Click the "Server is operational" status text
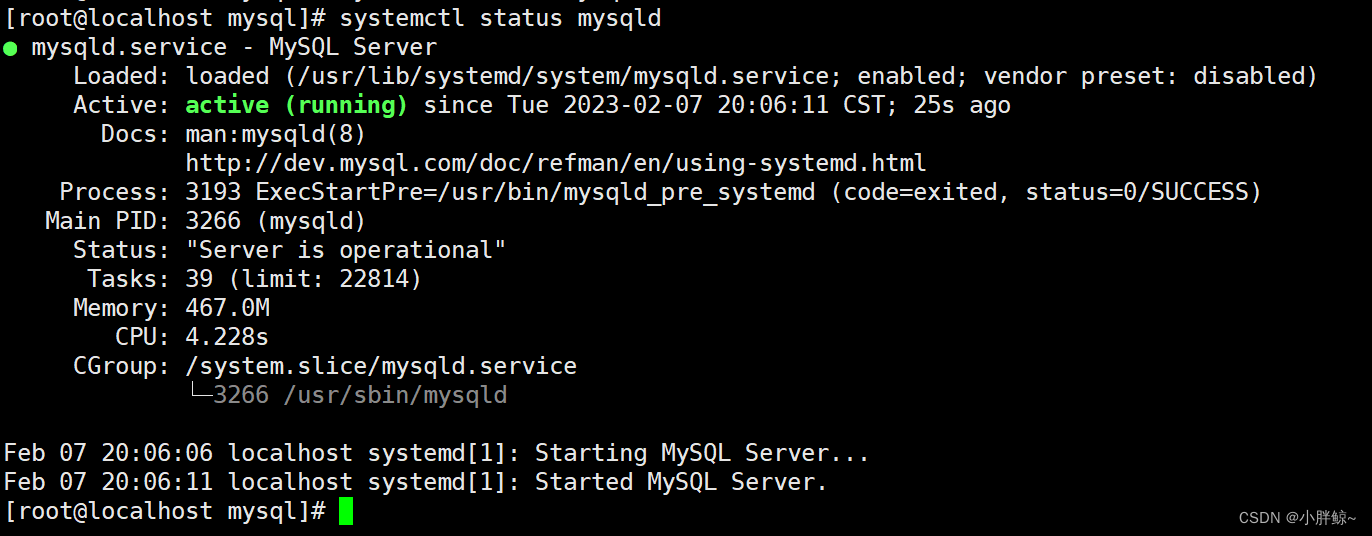 point(346,250)
